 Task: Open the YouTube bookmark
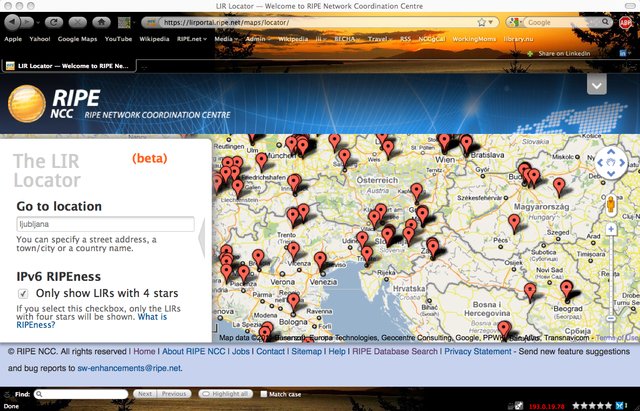point(118,39)
